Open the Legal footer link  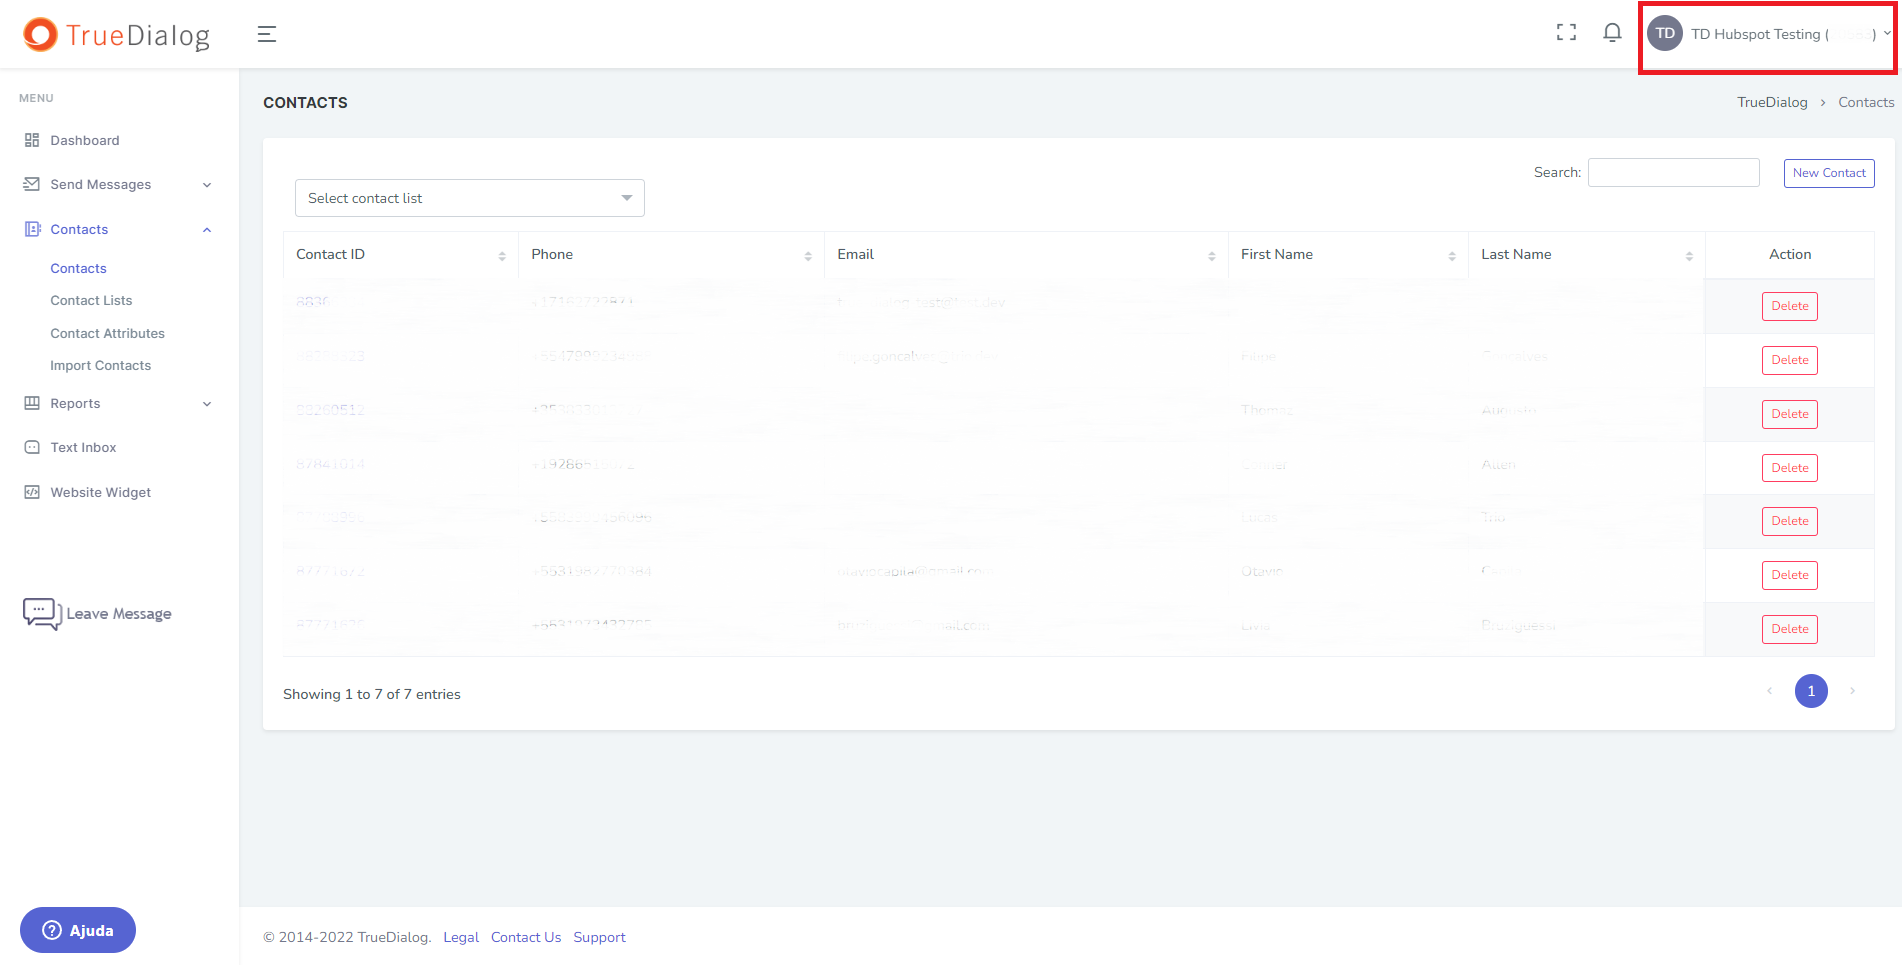[x=461, y=937]
